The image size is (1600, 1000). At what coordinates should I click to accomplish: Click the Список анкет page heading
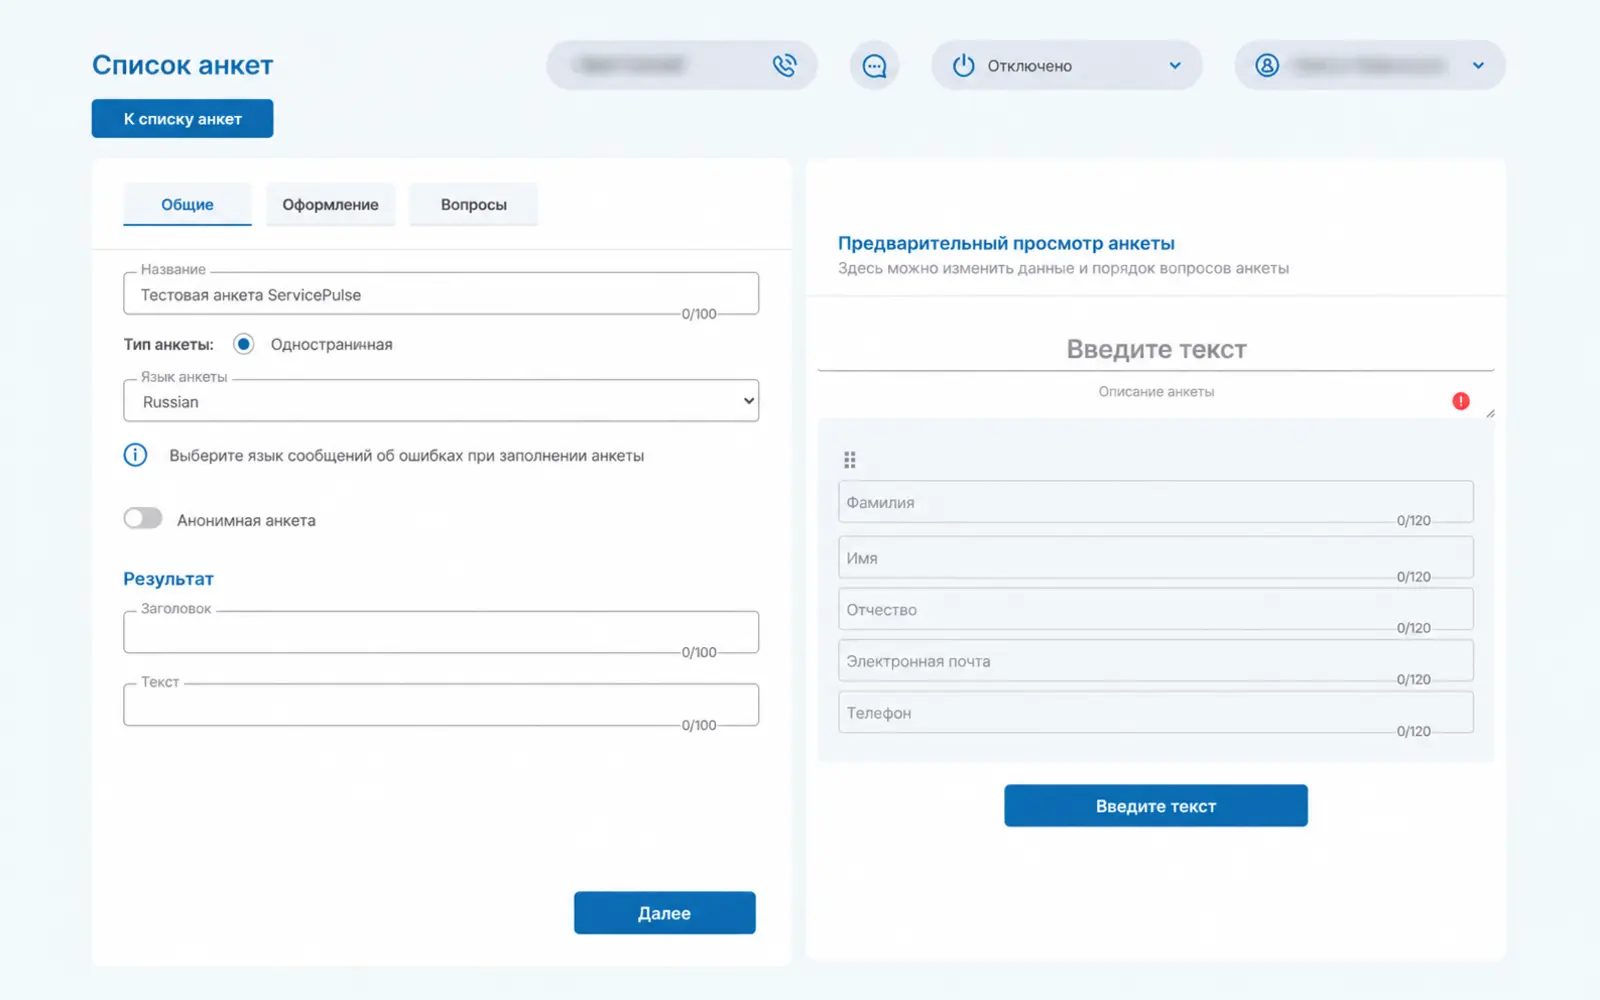click(183, 65)
